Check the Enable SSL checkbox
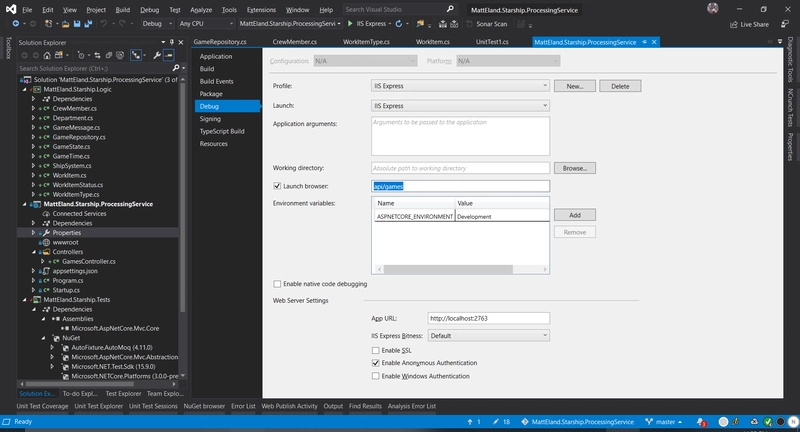Image resolution: width=800 pixels, height=432 pixels. [376, 350]
